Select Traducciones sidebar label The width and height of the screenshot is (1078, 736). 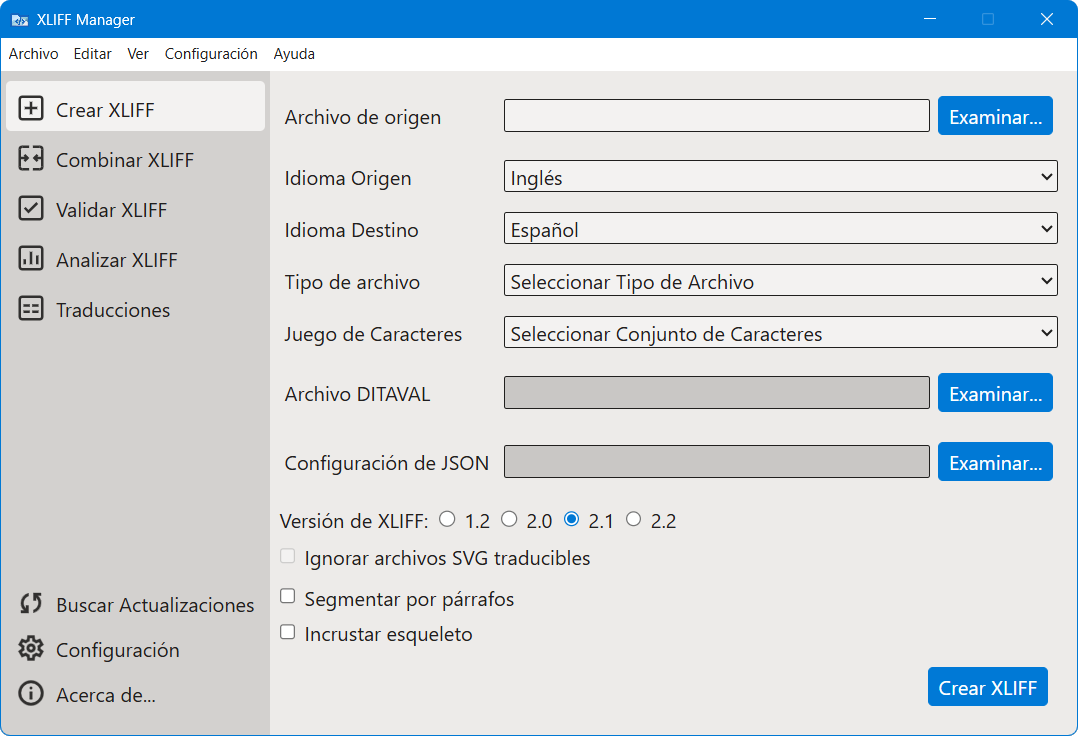click(x=113, y=311)
